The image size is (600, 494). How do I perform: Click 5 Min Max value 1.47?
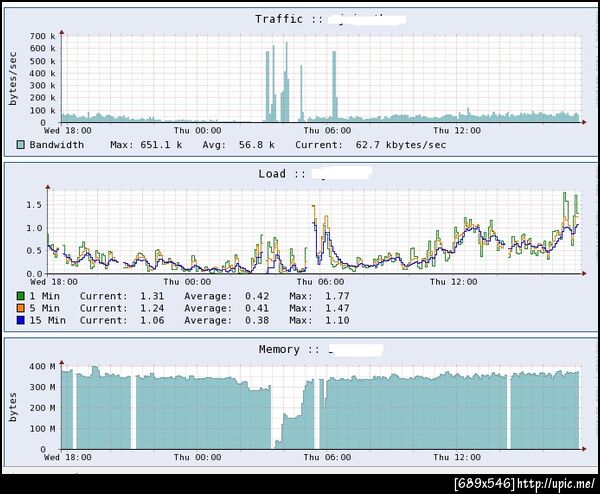[x=337, y=308]
